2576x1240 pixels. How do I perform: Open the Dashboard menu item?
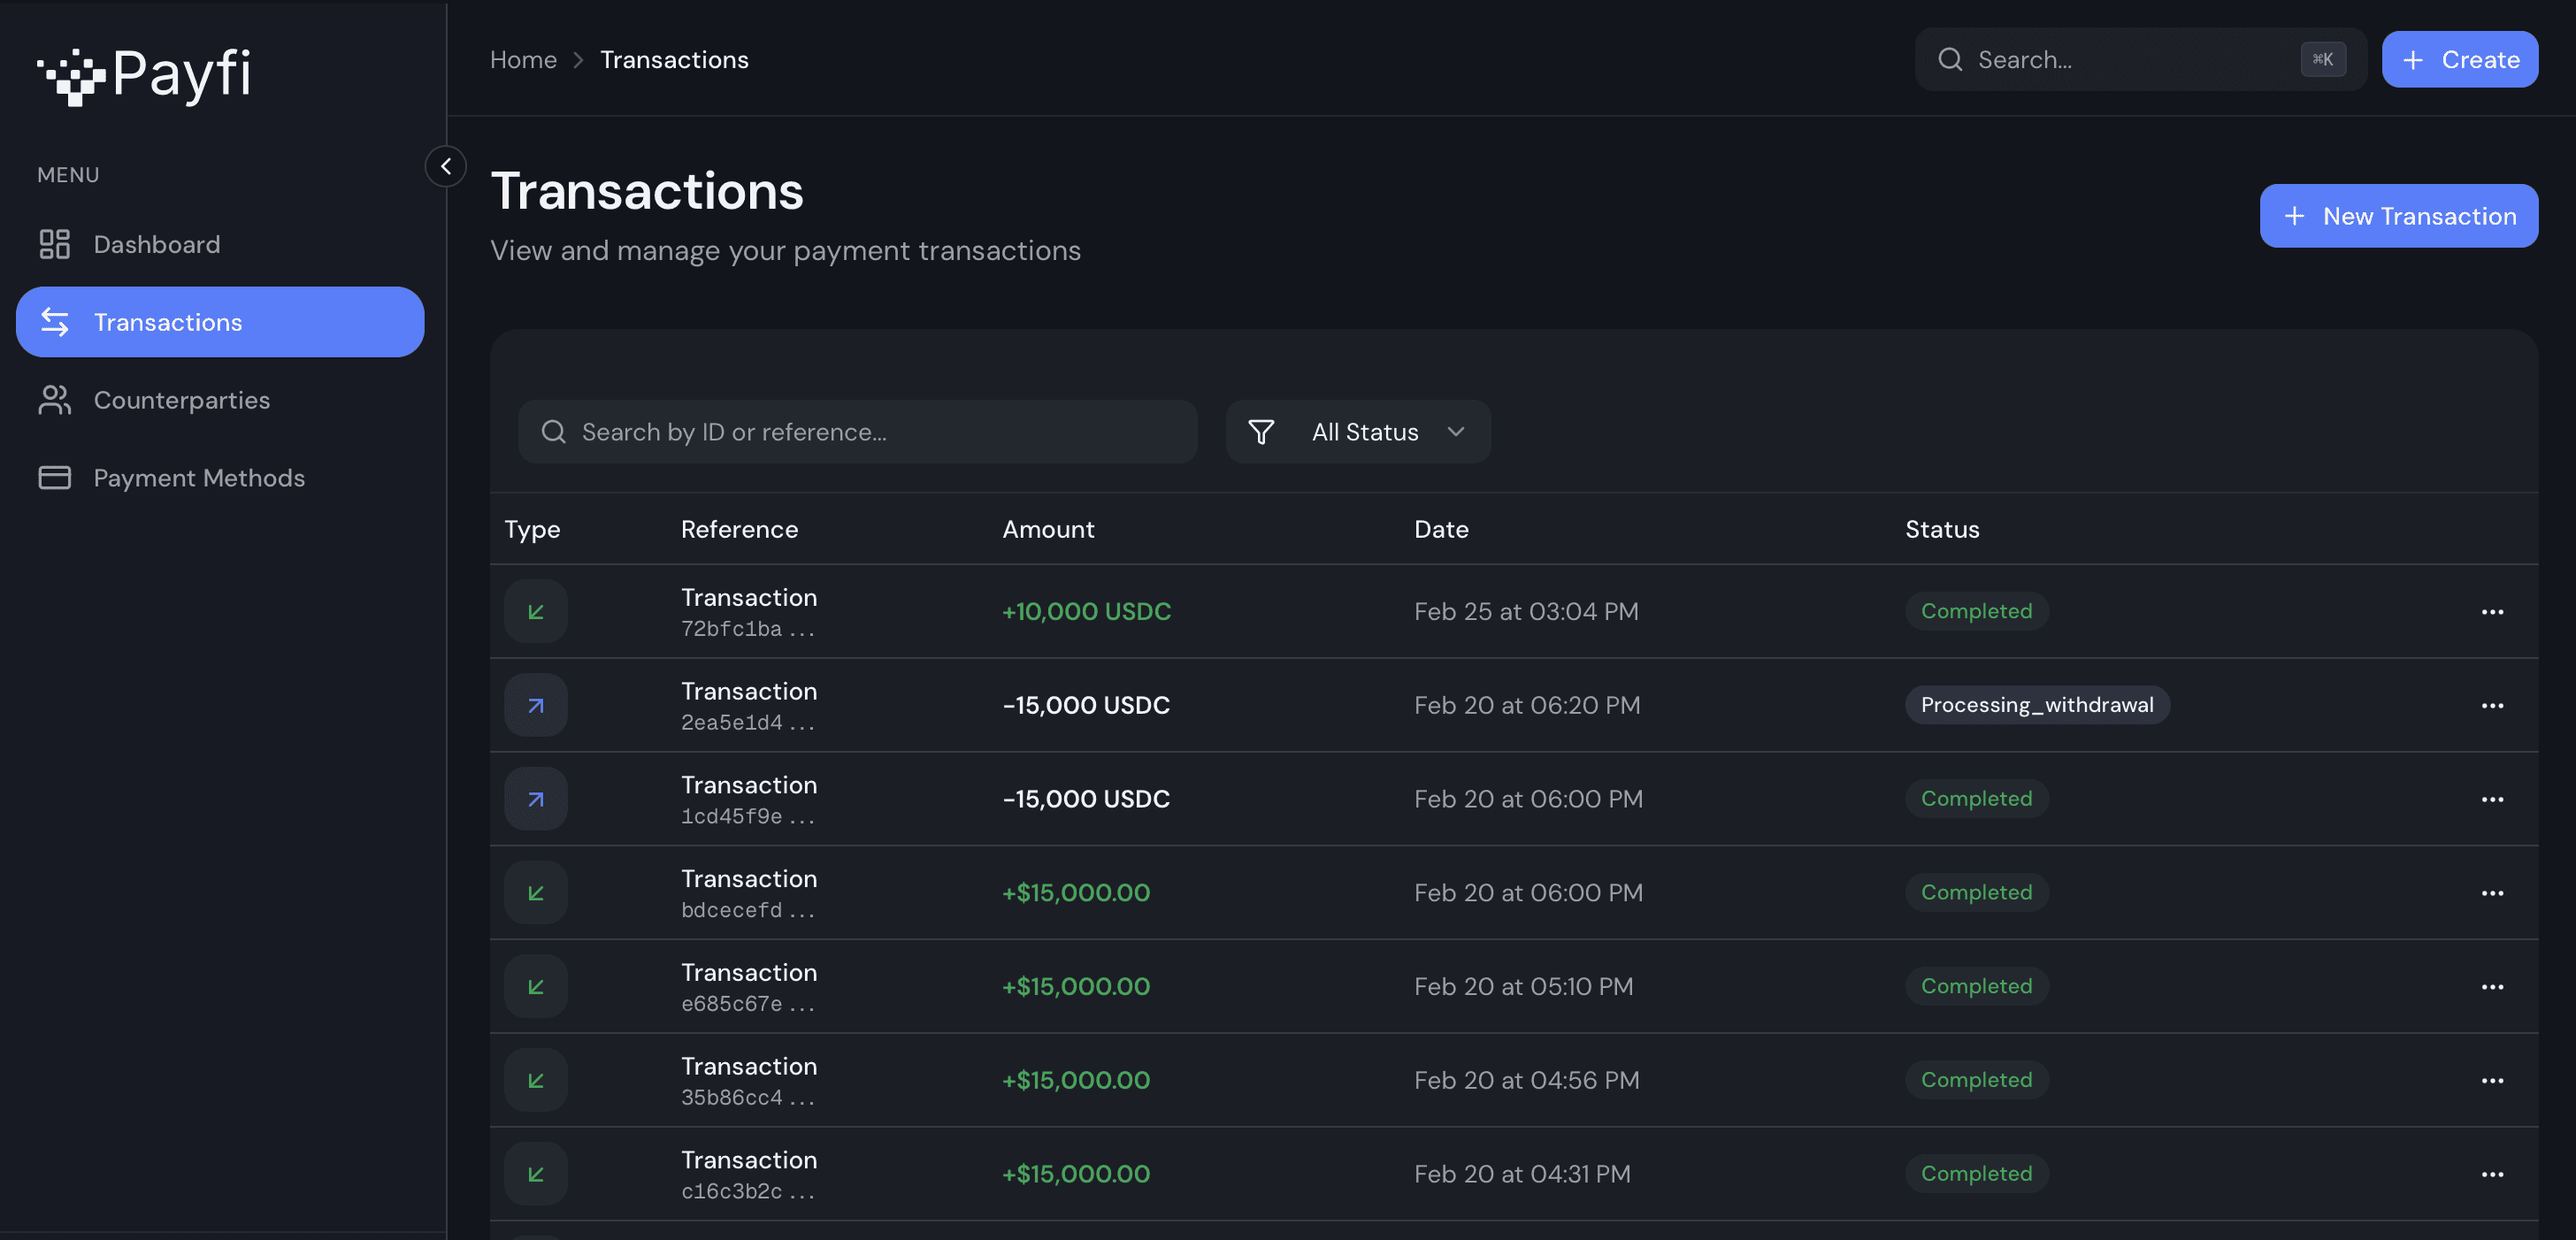[156, 244]
